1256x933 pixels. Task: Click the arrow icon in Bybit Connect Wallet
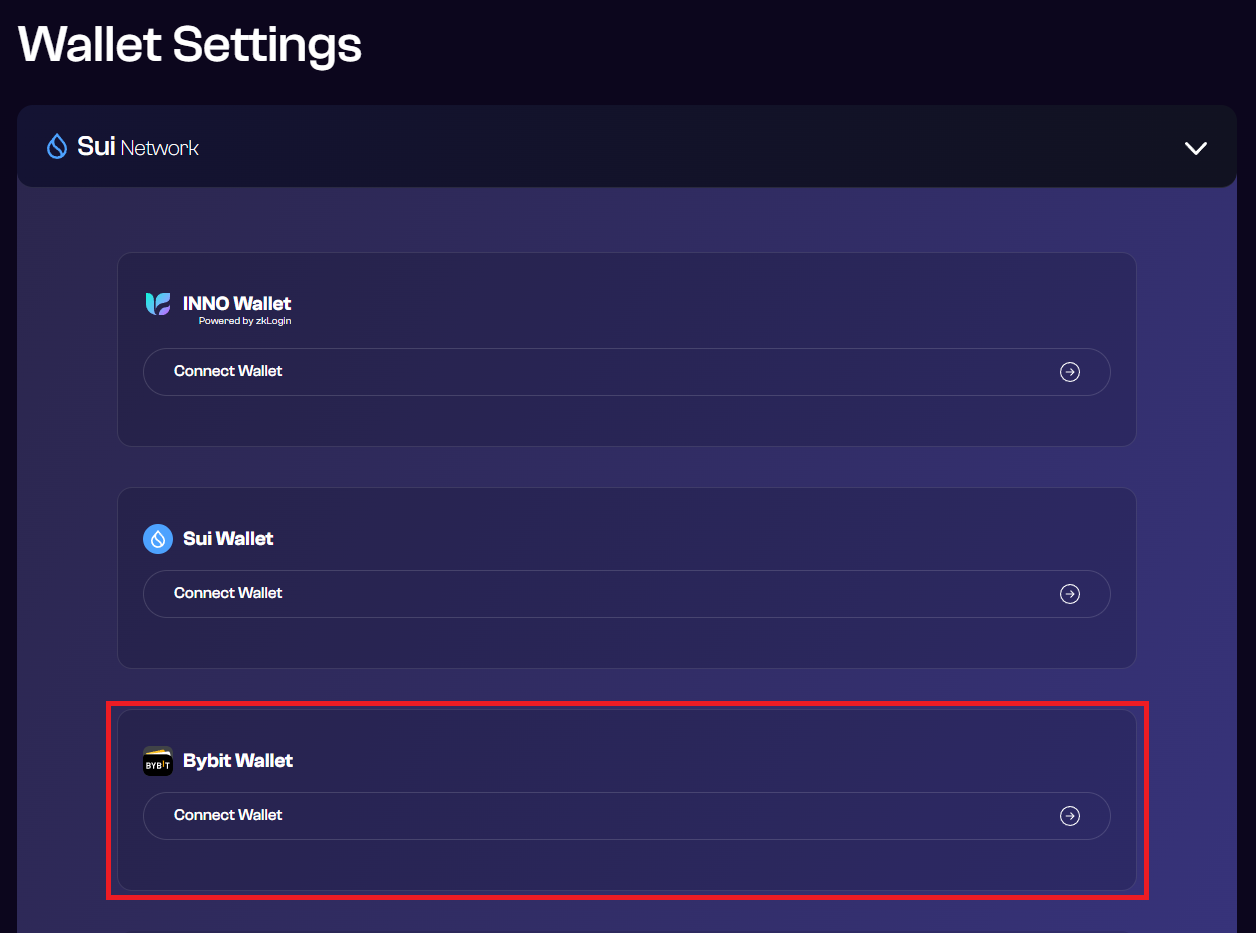point(1070,816)
